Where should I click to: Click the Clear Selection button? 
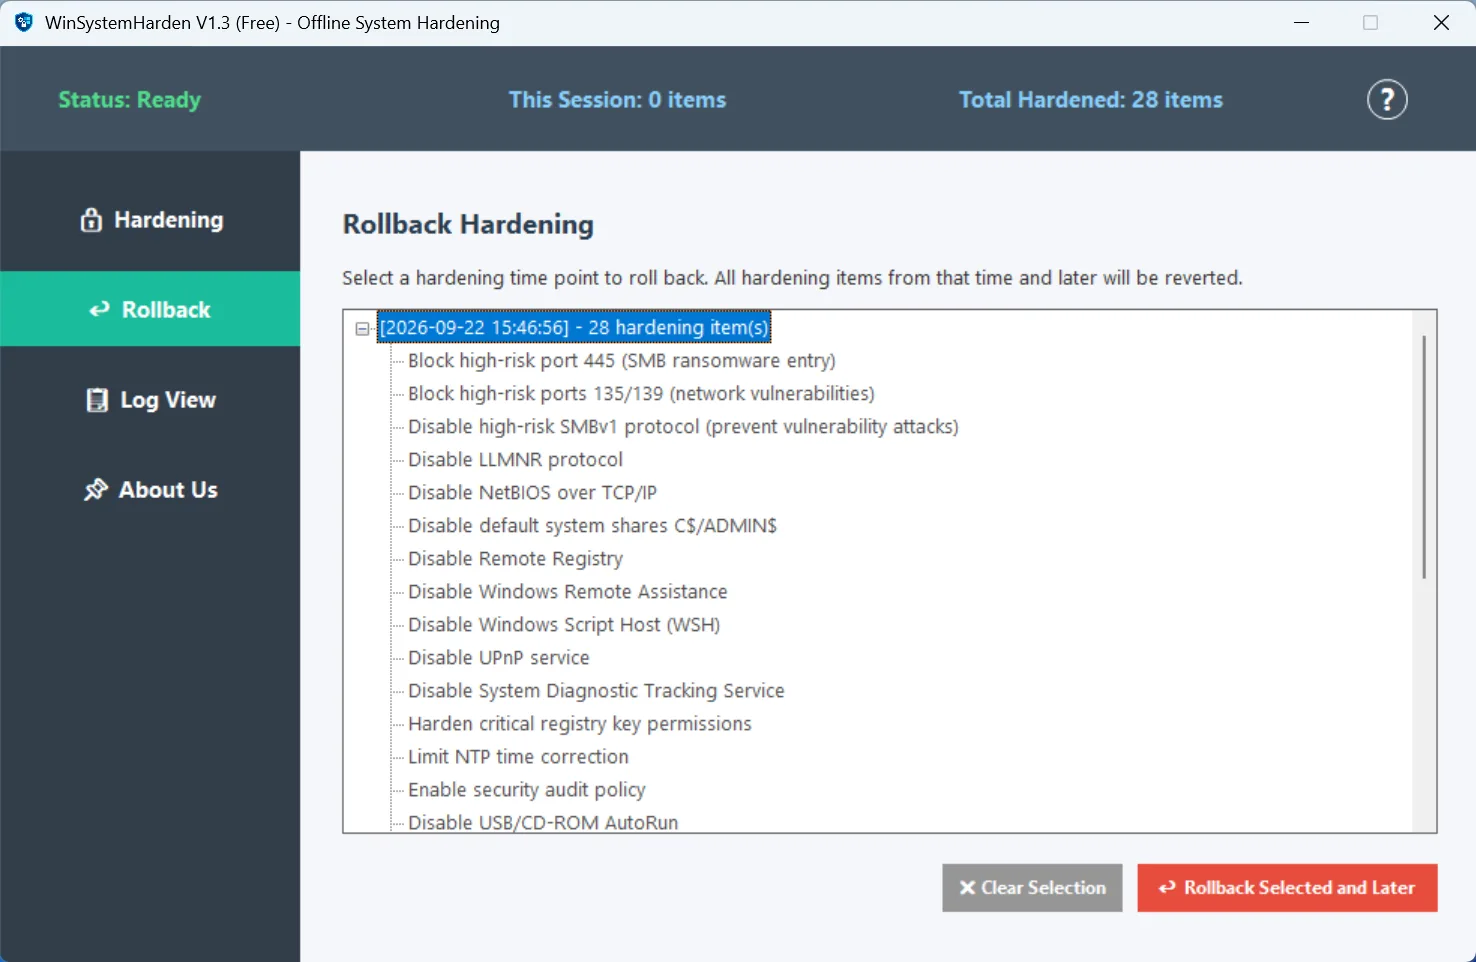pyautogui.click(x=1032, y=888)
